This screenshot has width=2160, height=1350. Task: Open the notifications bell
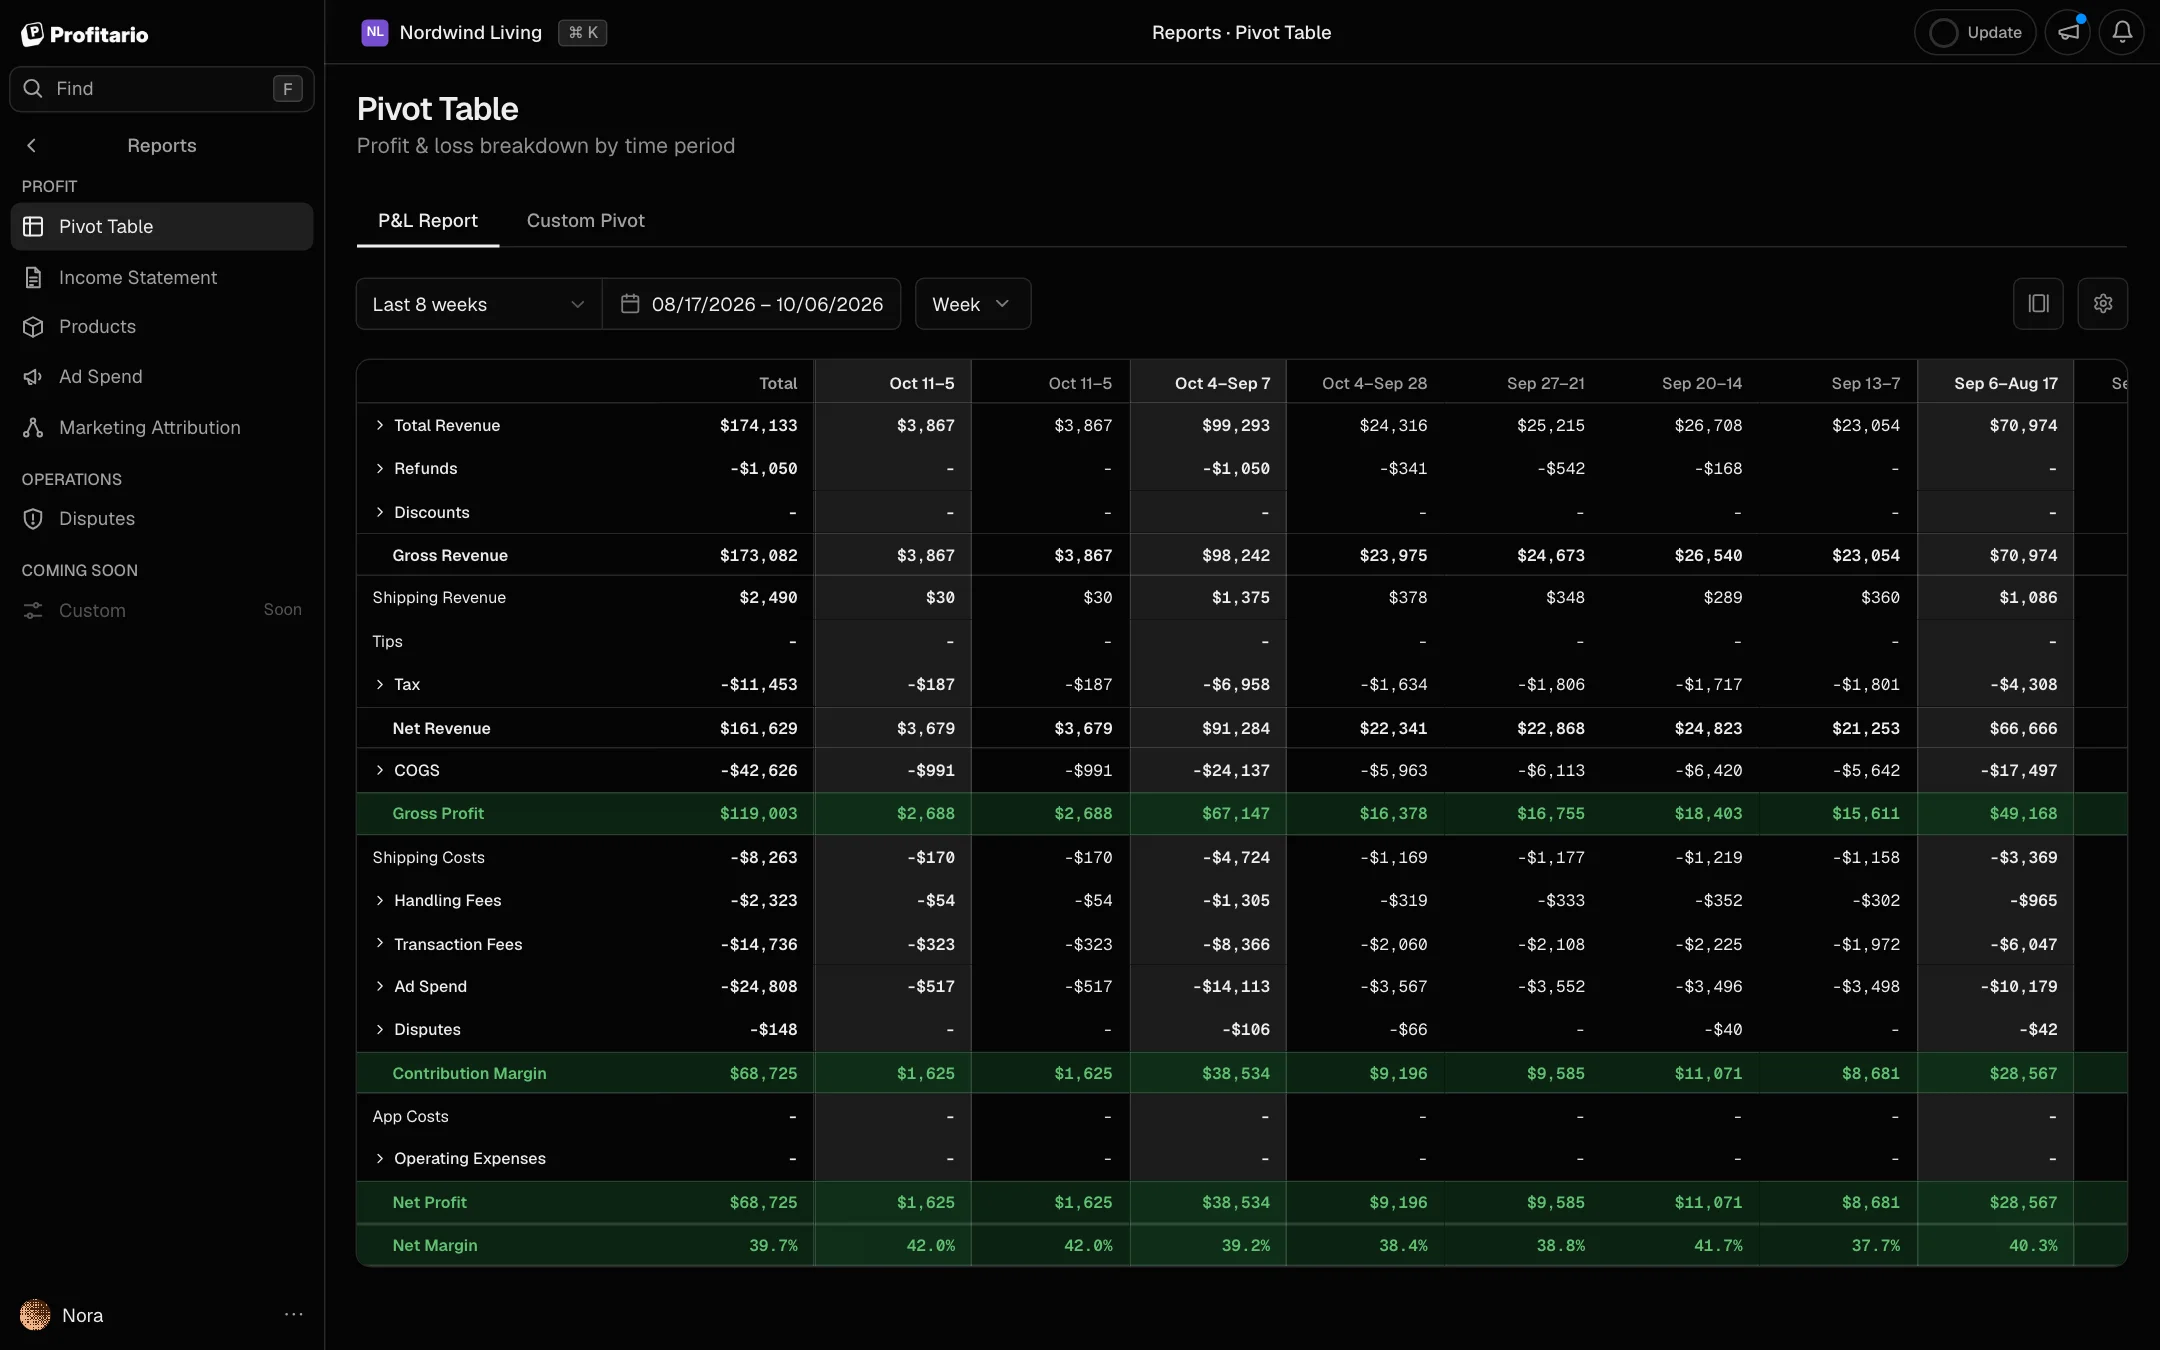pyautogui.click(x=2121, y=32)
